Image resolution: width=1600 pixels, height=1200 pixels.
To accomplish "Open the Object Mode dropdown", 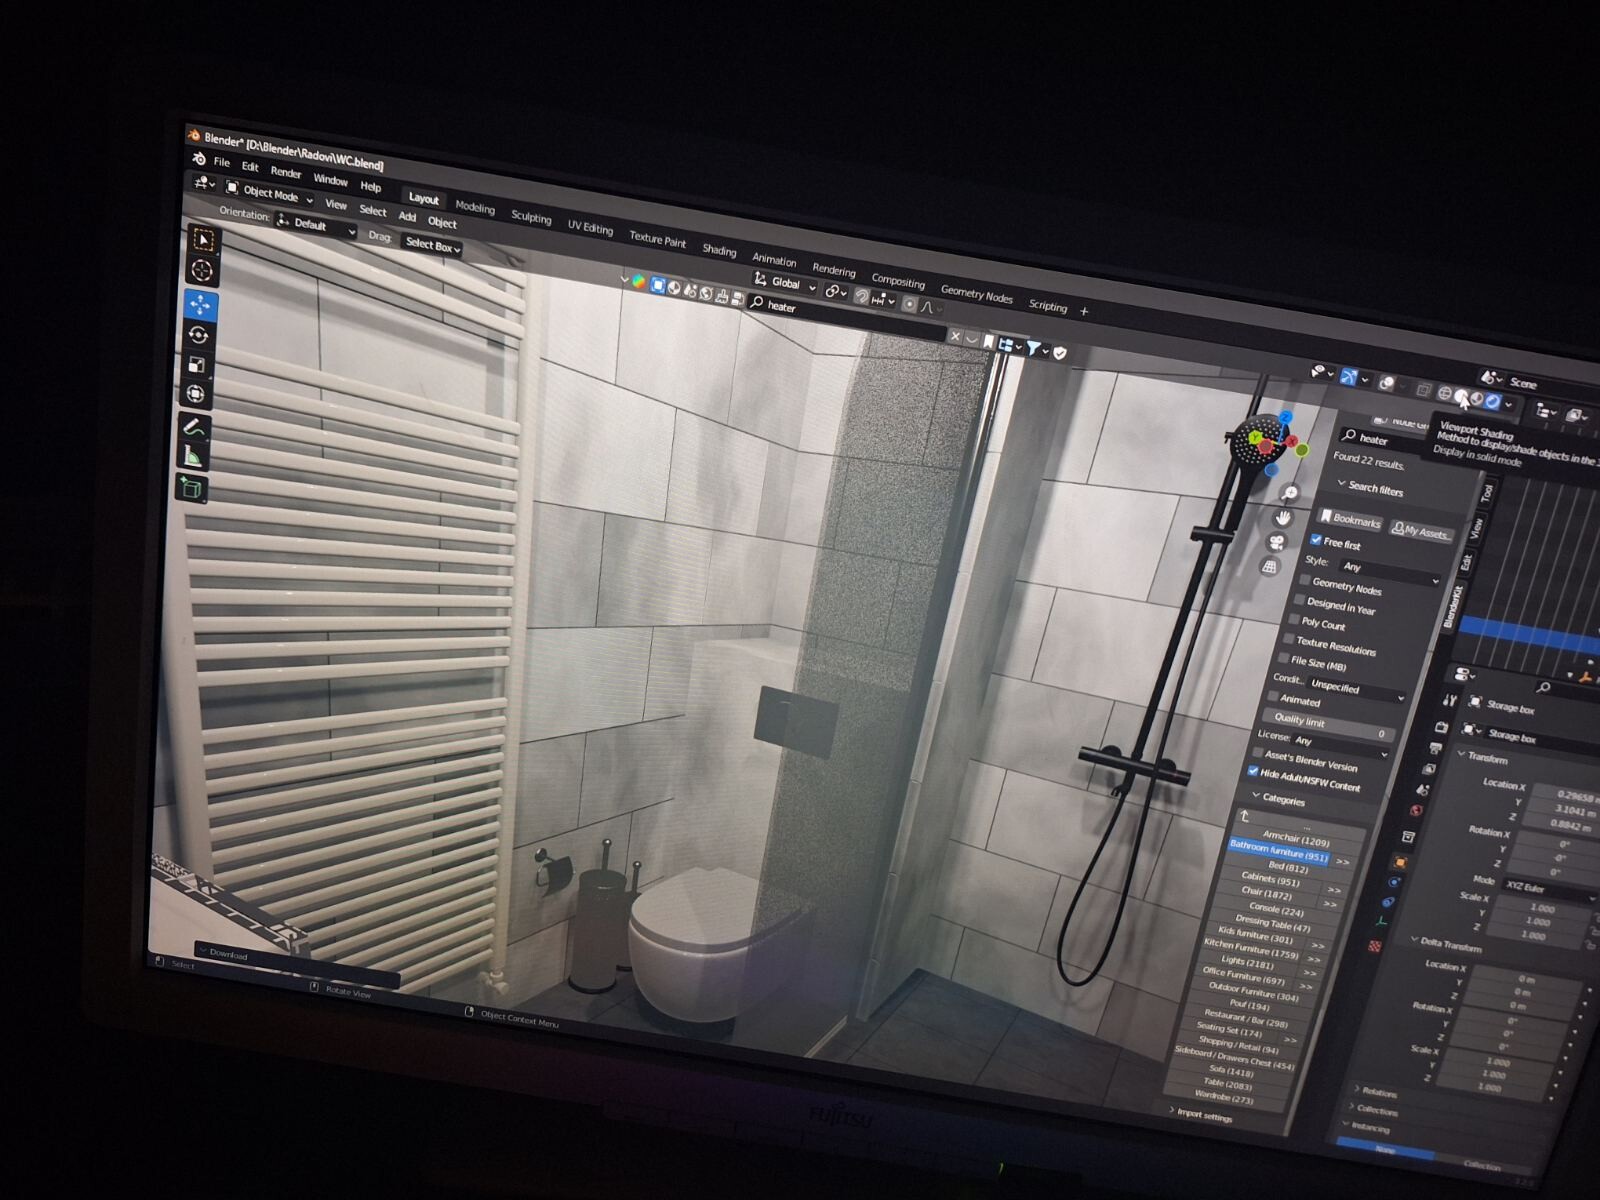I will (269, 192).
